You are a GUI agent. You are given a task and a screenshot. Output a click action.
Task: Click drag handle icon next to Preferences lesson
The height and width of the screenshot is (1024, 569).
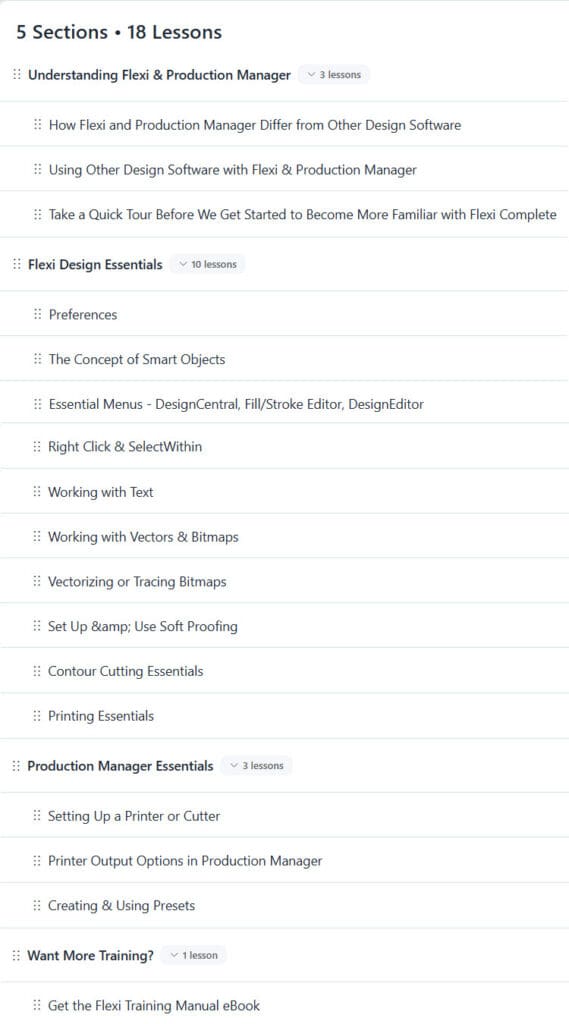coord(37,314)
